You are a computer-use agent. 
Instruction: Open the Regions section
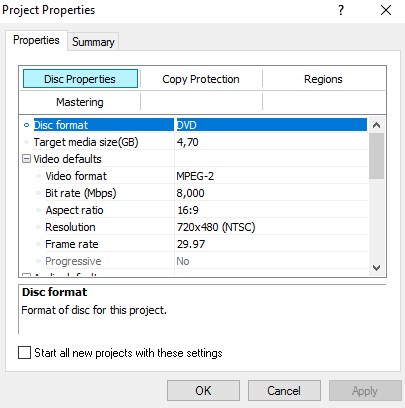coord(323,79)
